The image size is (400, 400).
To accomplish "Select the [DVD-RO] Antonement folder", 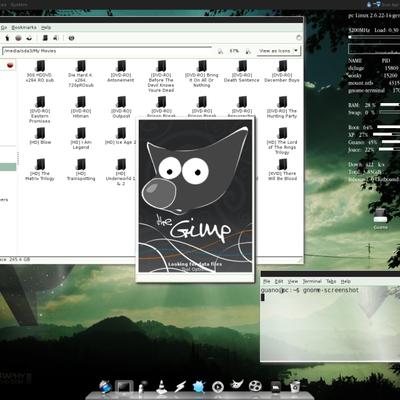I will [121, 71].
